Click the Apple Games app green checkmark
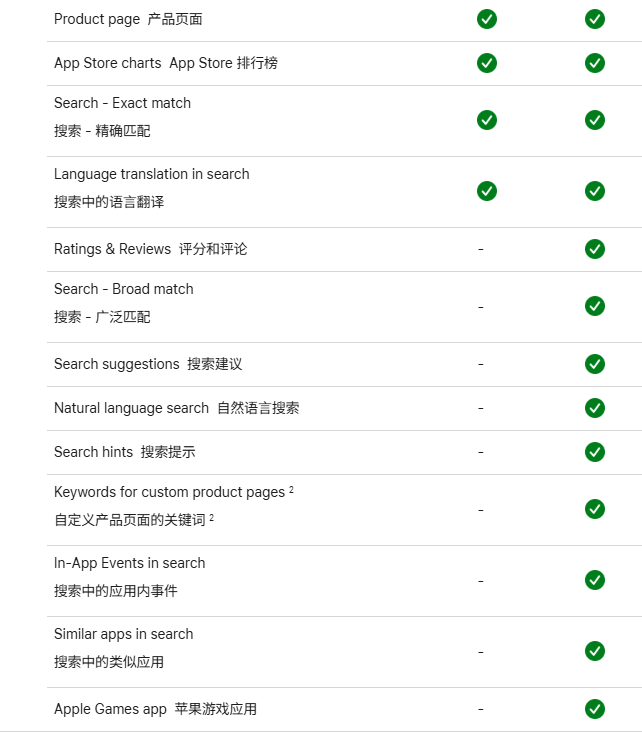This screenshot has height=732, width=642. (595, 709)
